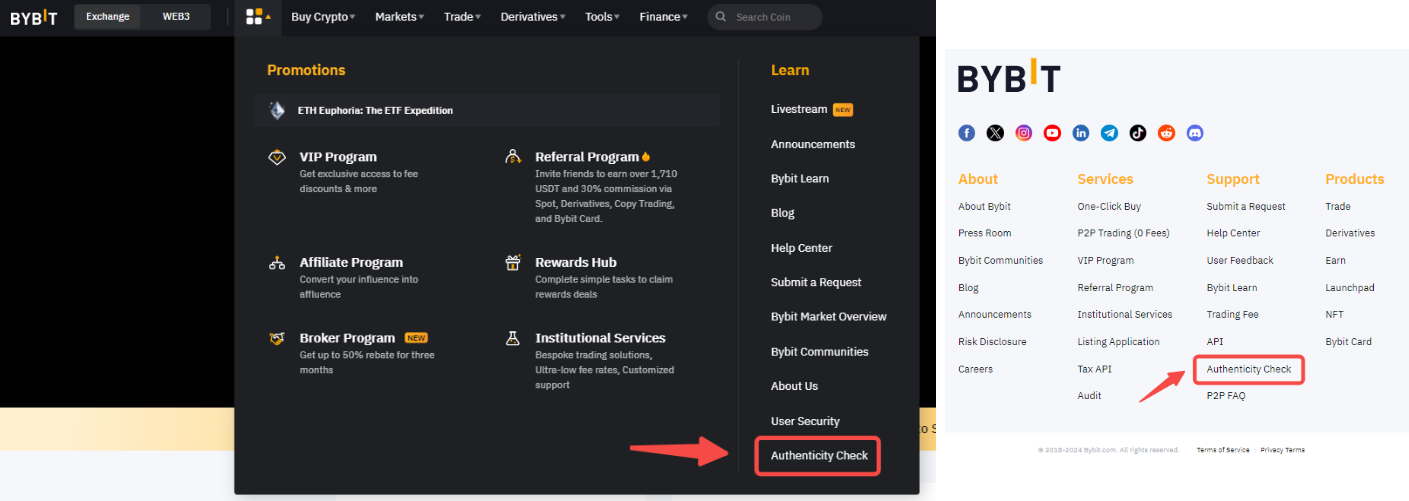The width and height of the screenshot is (1409, 501).
Task: Open Listing Application in the footer
Action: point(1118,342)
